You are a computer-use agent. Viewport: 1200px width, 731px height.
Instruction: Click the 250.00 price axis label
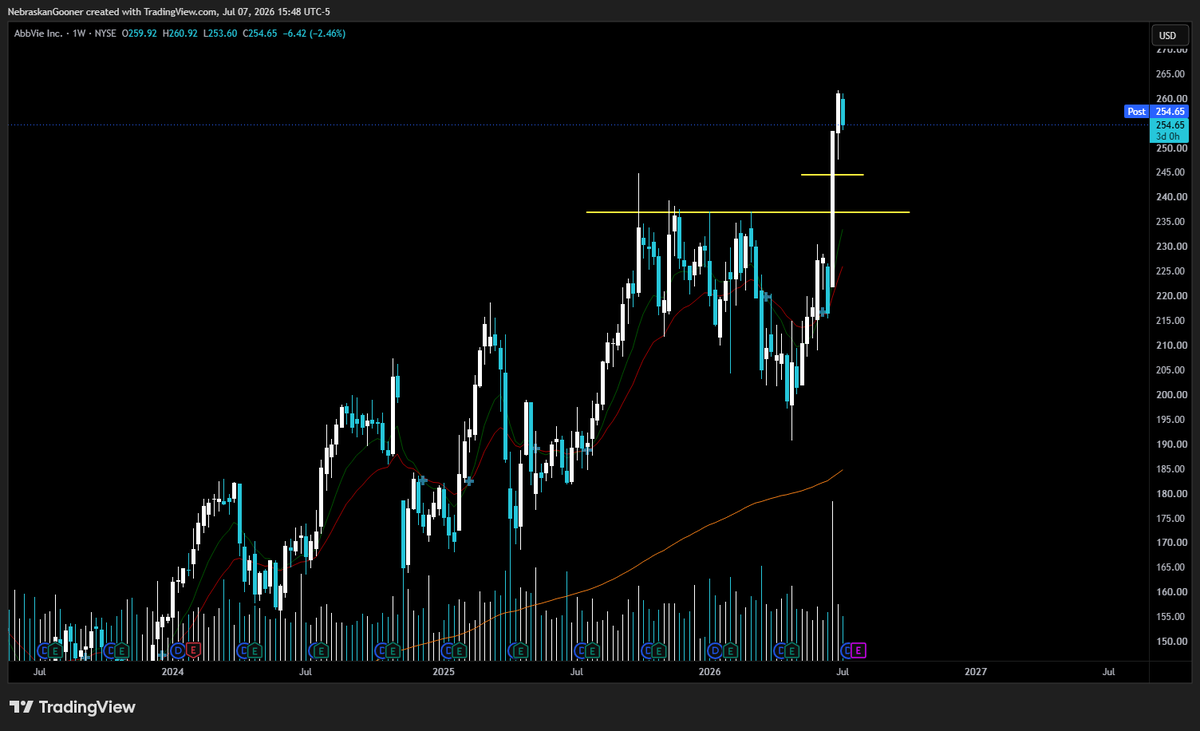click(1170, 148)
